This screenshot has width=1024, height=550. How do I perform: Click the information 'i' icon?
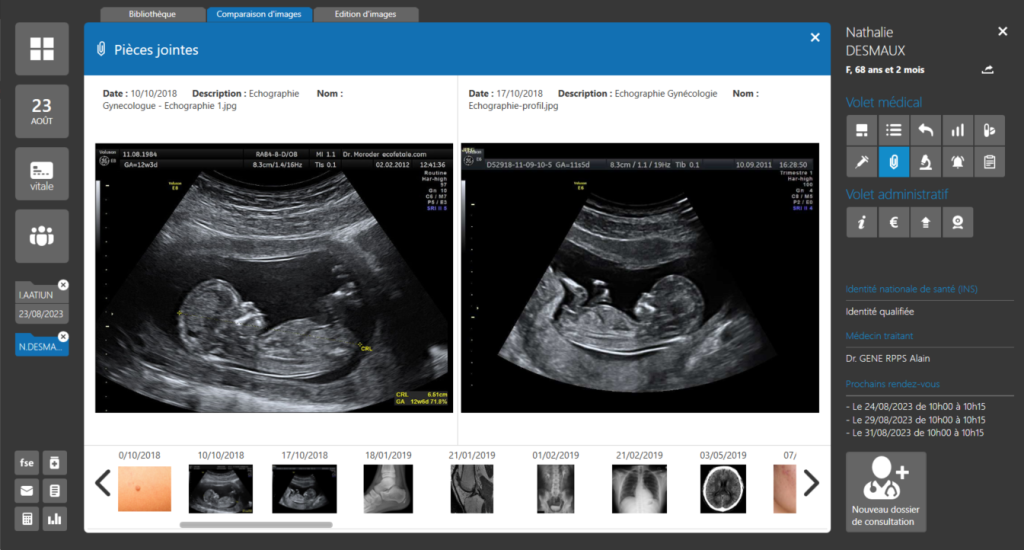(861, 222)
